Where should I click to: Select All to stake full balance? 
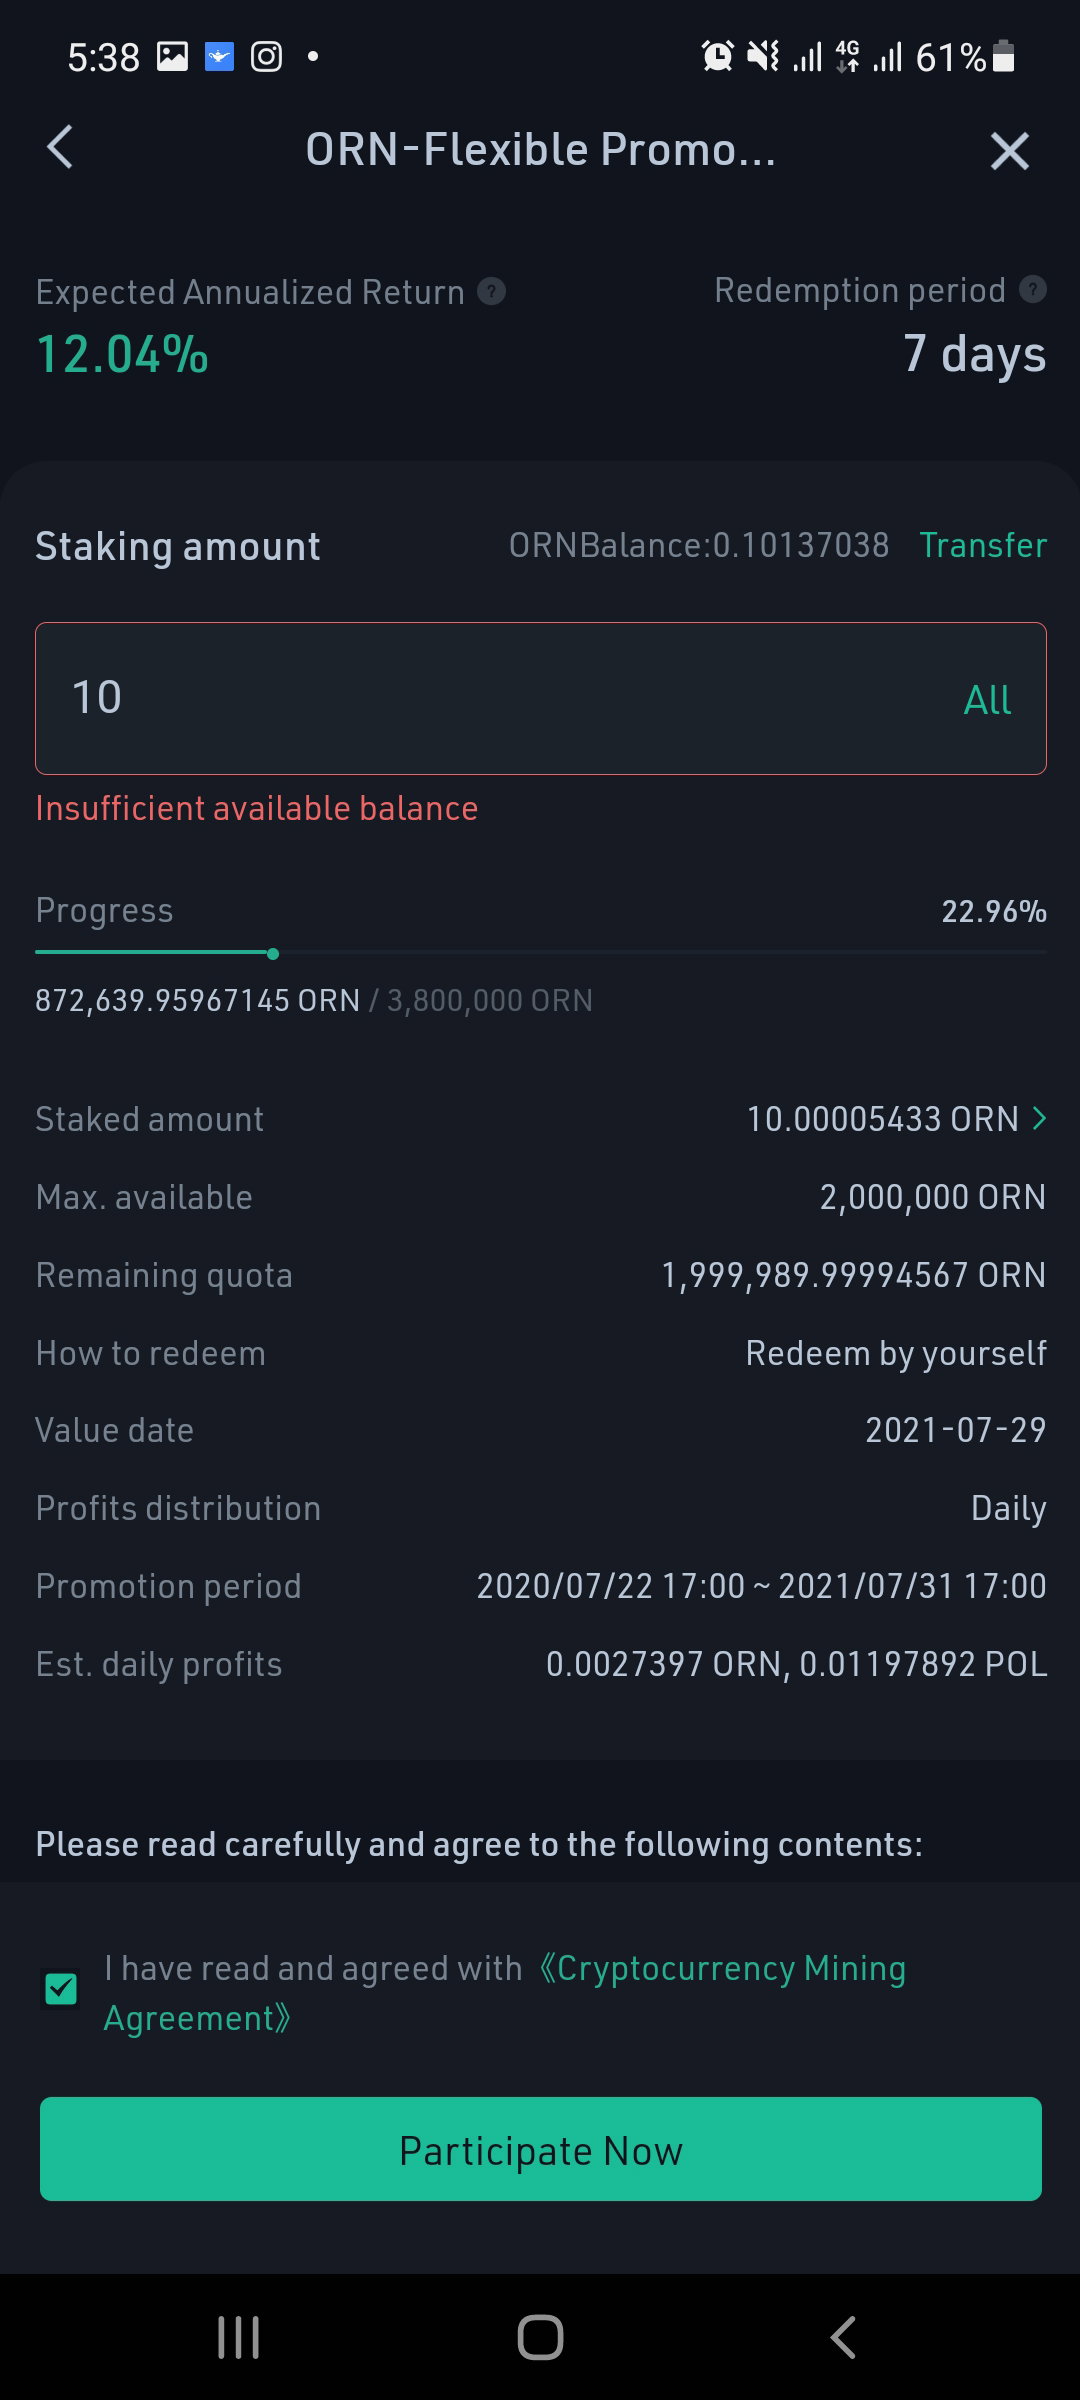987,699
